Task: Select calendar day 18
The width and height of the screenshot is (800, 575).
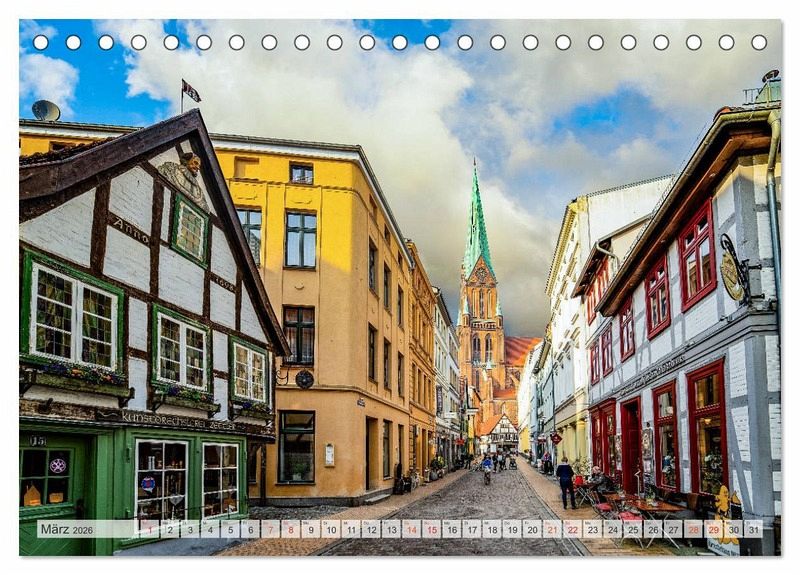Action: tap(492, 529)
